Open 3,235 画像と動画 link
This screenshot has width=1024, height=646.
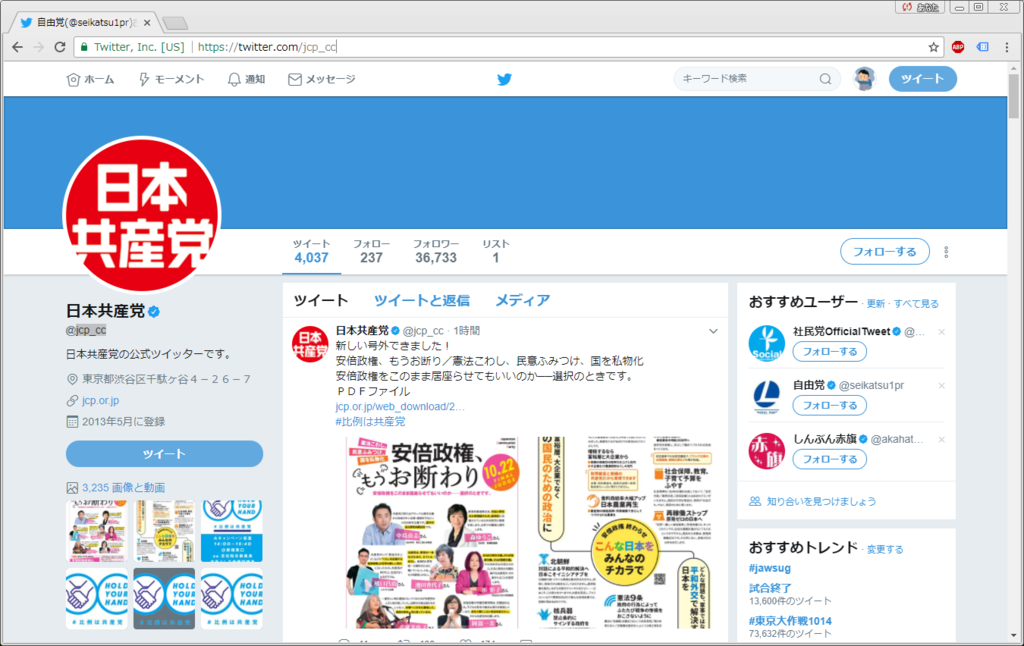click(123, 487)
